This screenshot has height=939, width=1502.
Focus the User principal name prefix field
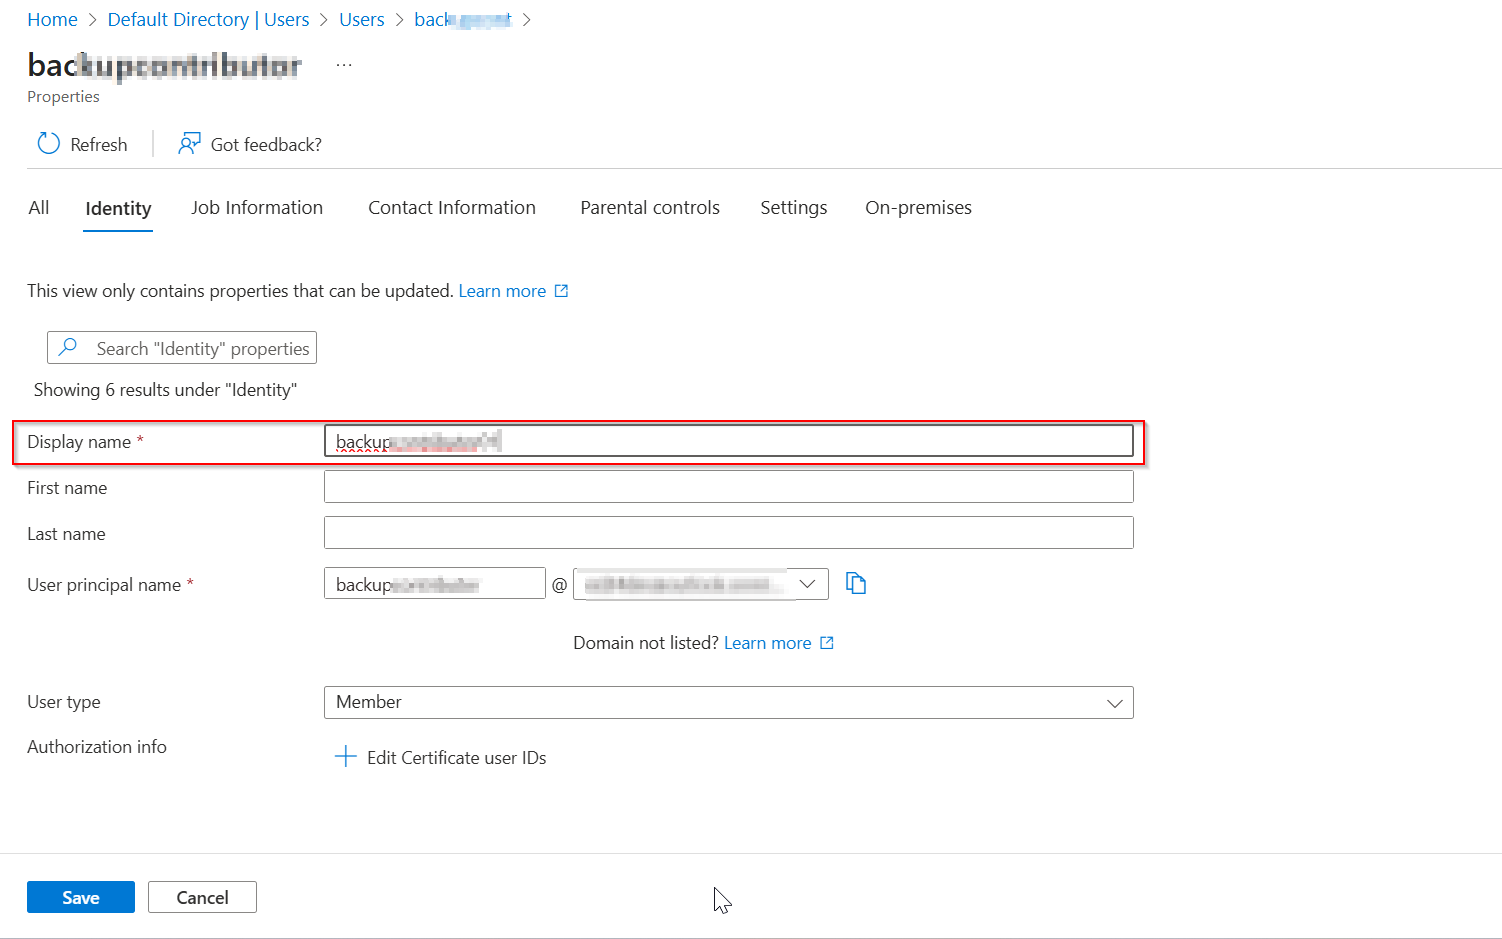(x=435, y=583)
